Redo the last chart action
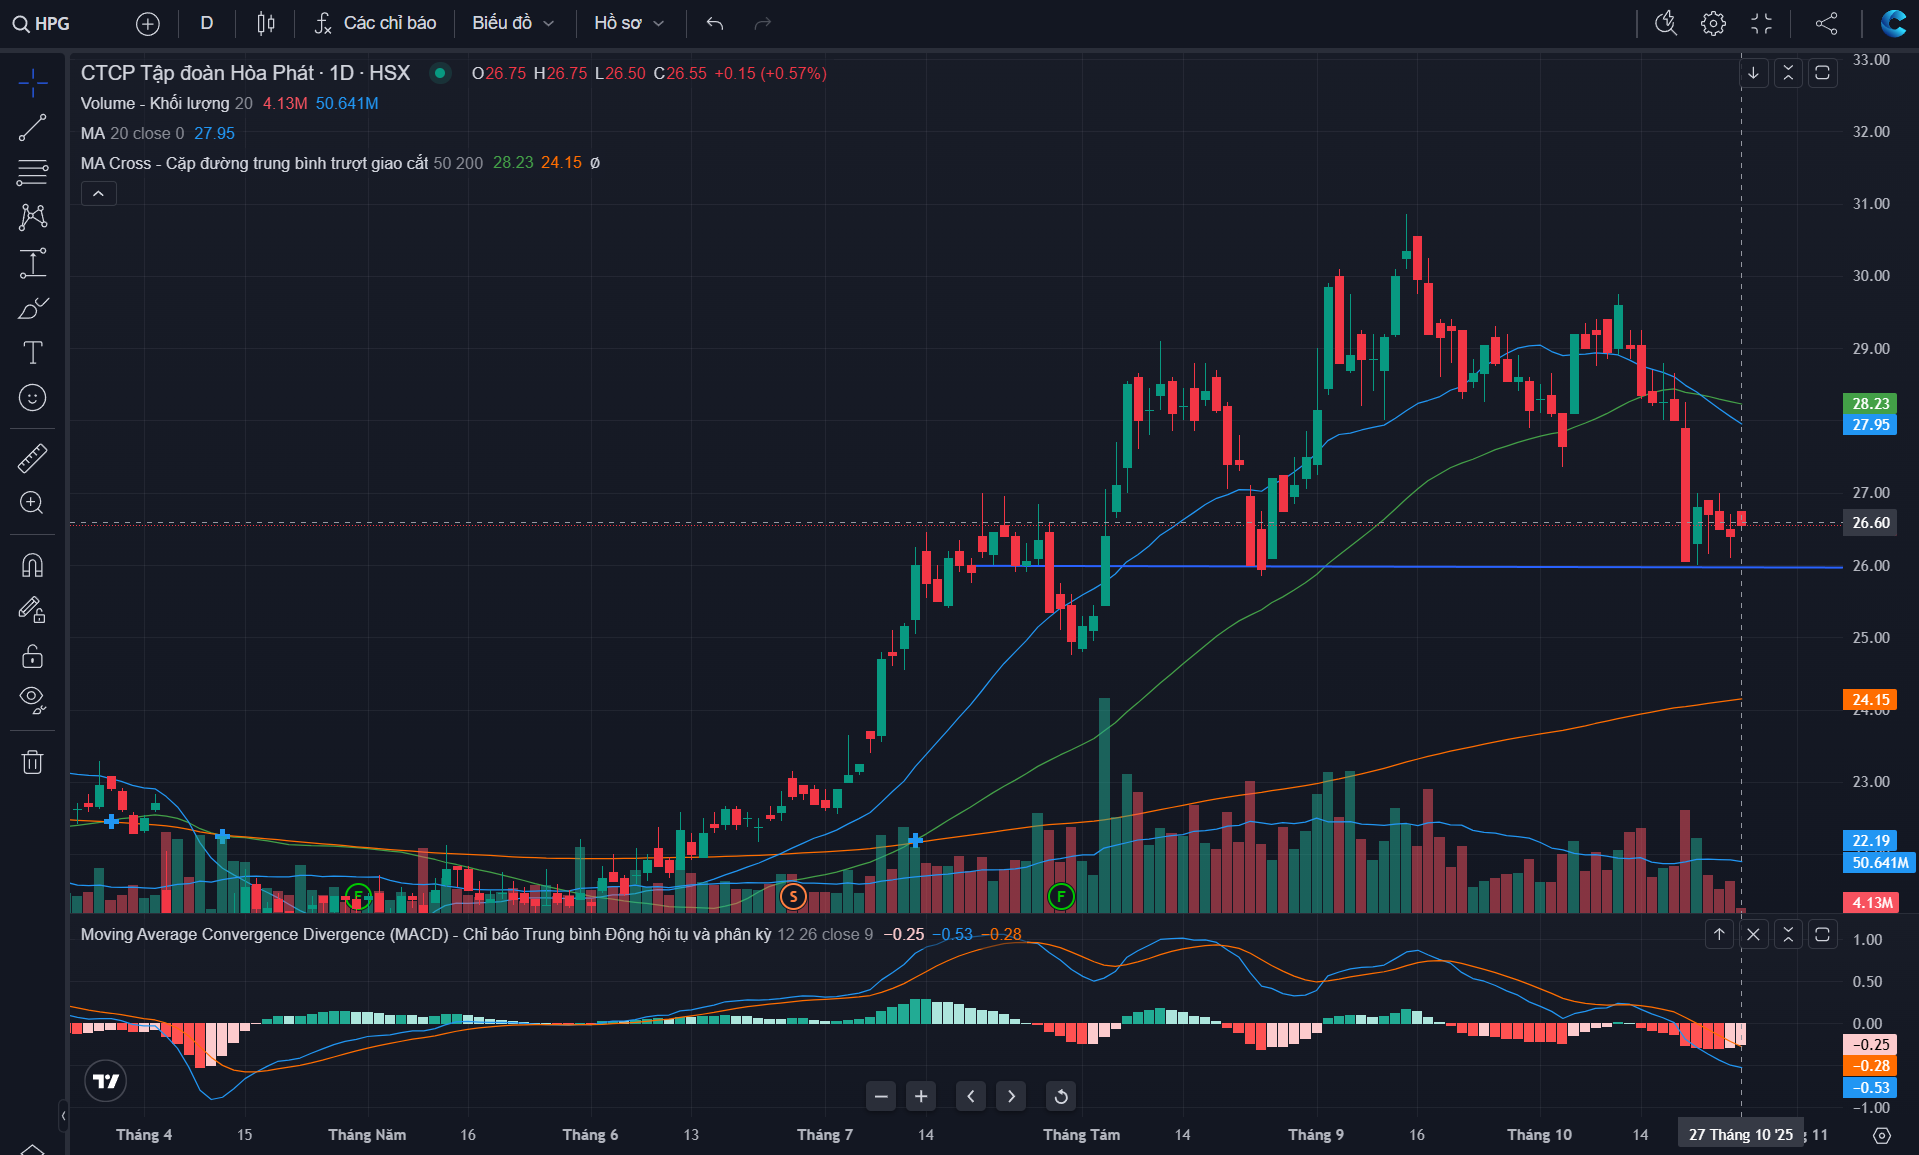This screenshot has height=1155, width=1919. coord(762,23)
